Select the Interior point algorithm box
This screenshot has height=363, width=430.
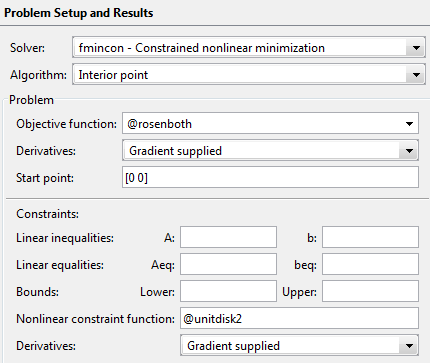click(x=249, y=75)
